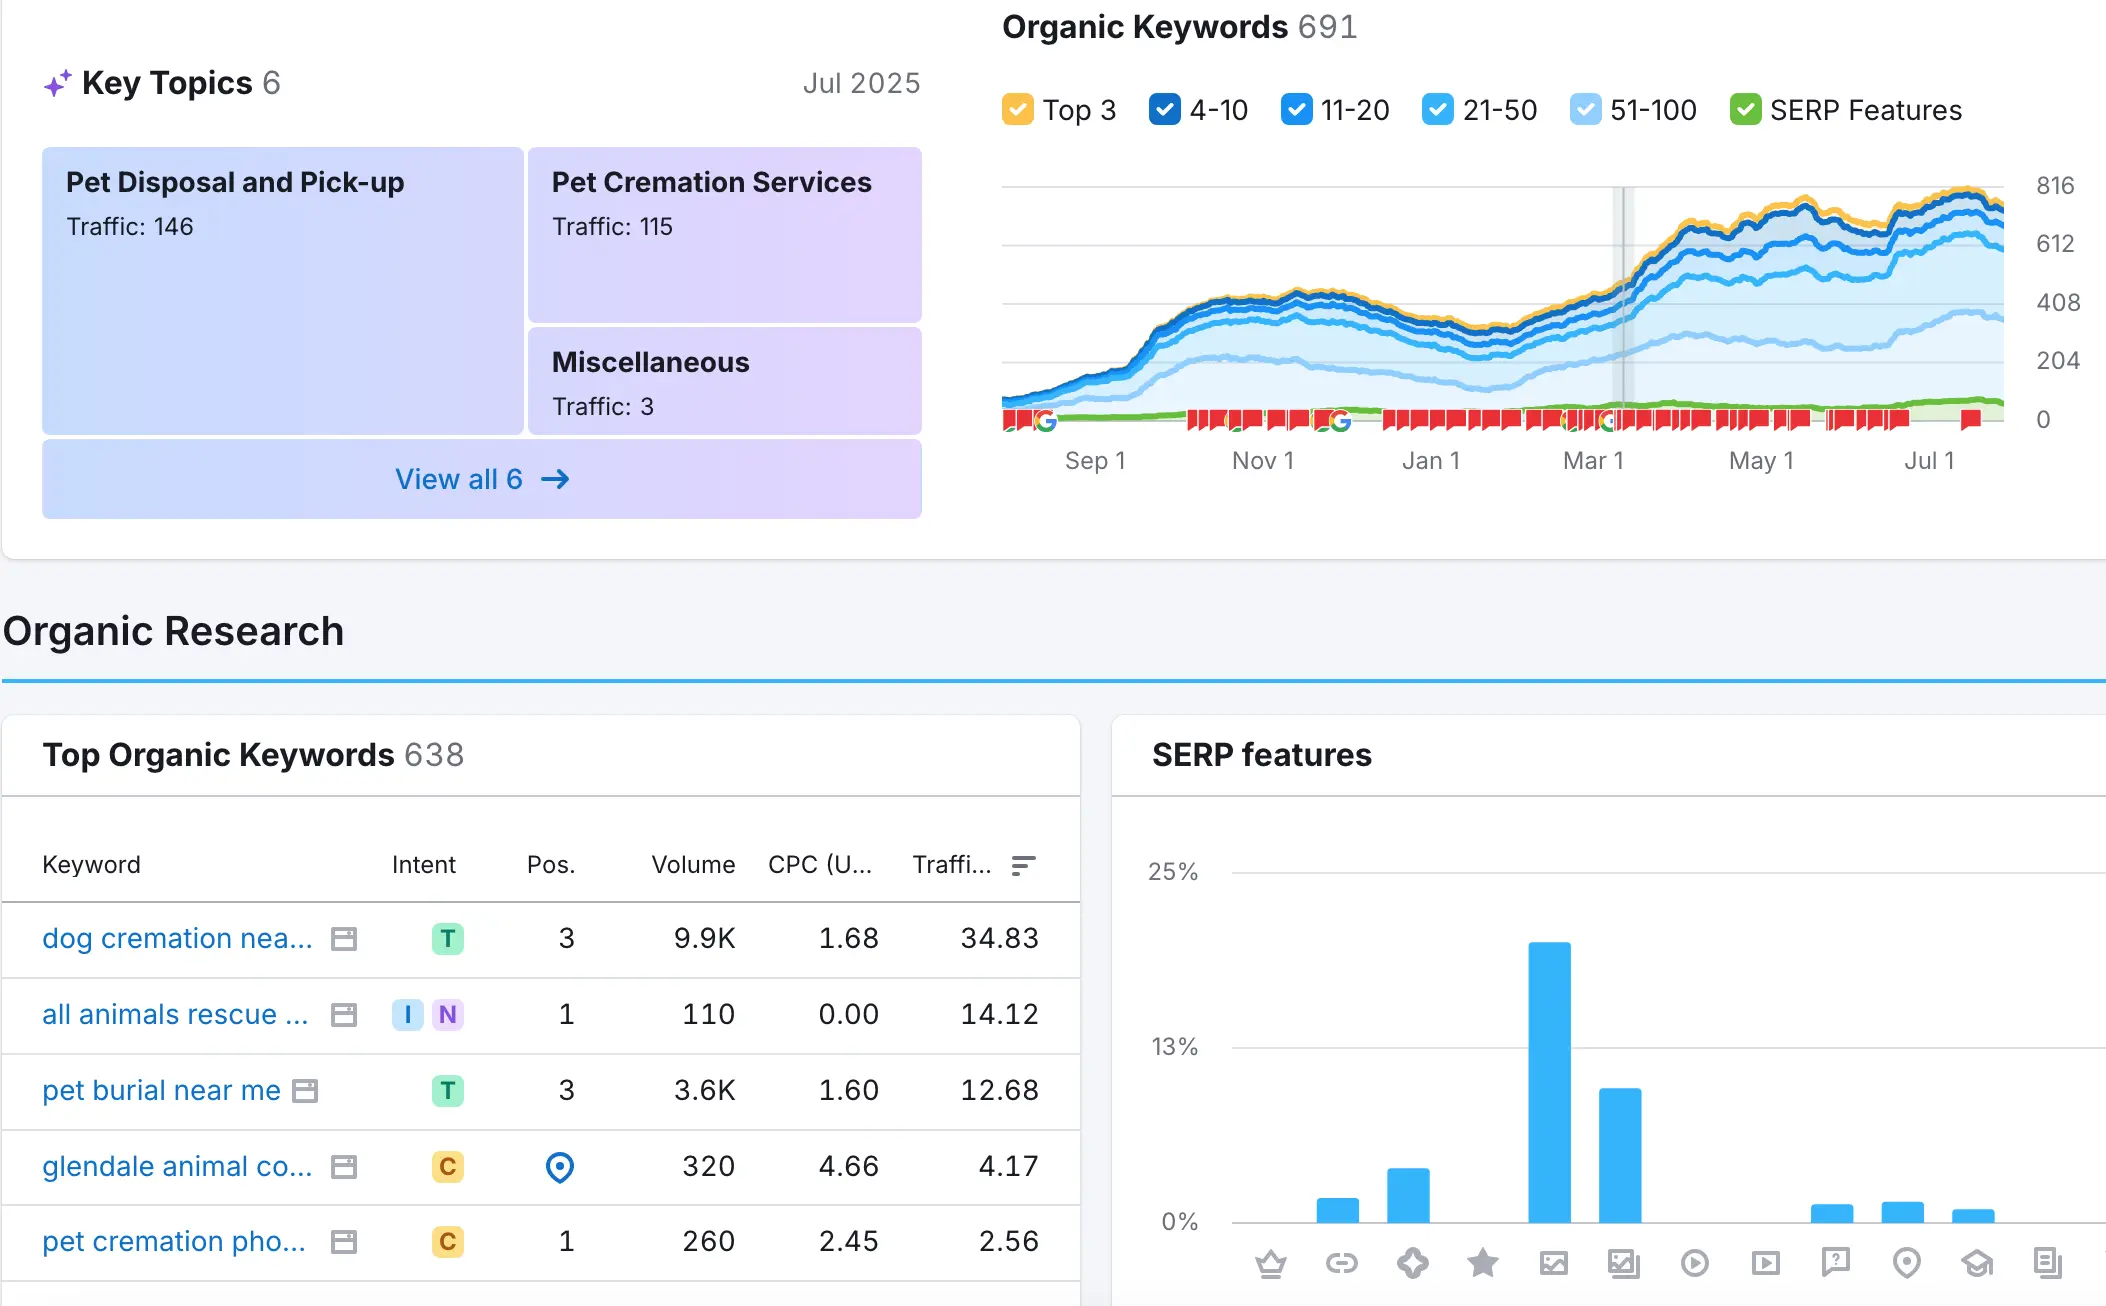This screenshot has width=2106, height=1306.
Task: Click the graduation cap icon in SERP features
Action: coord(1977,1264)
